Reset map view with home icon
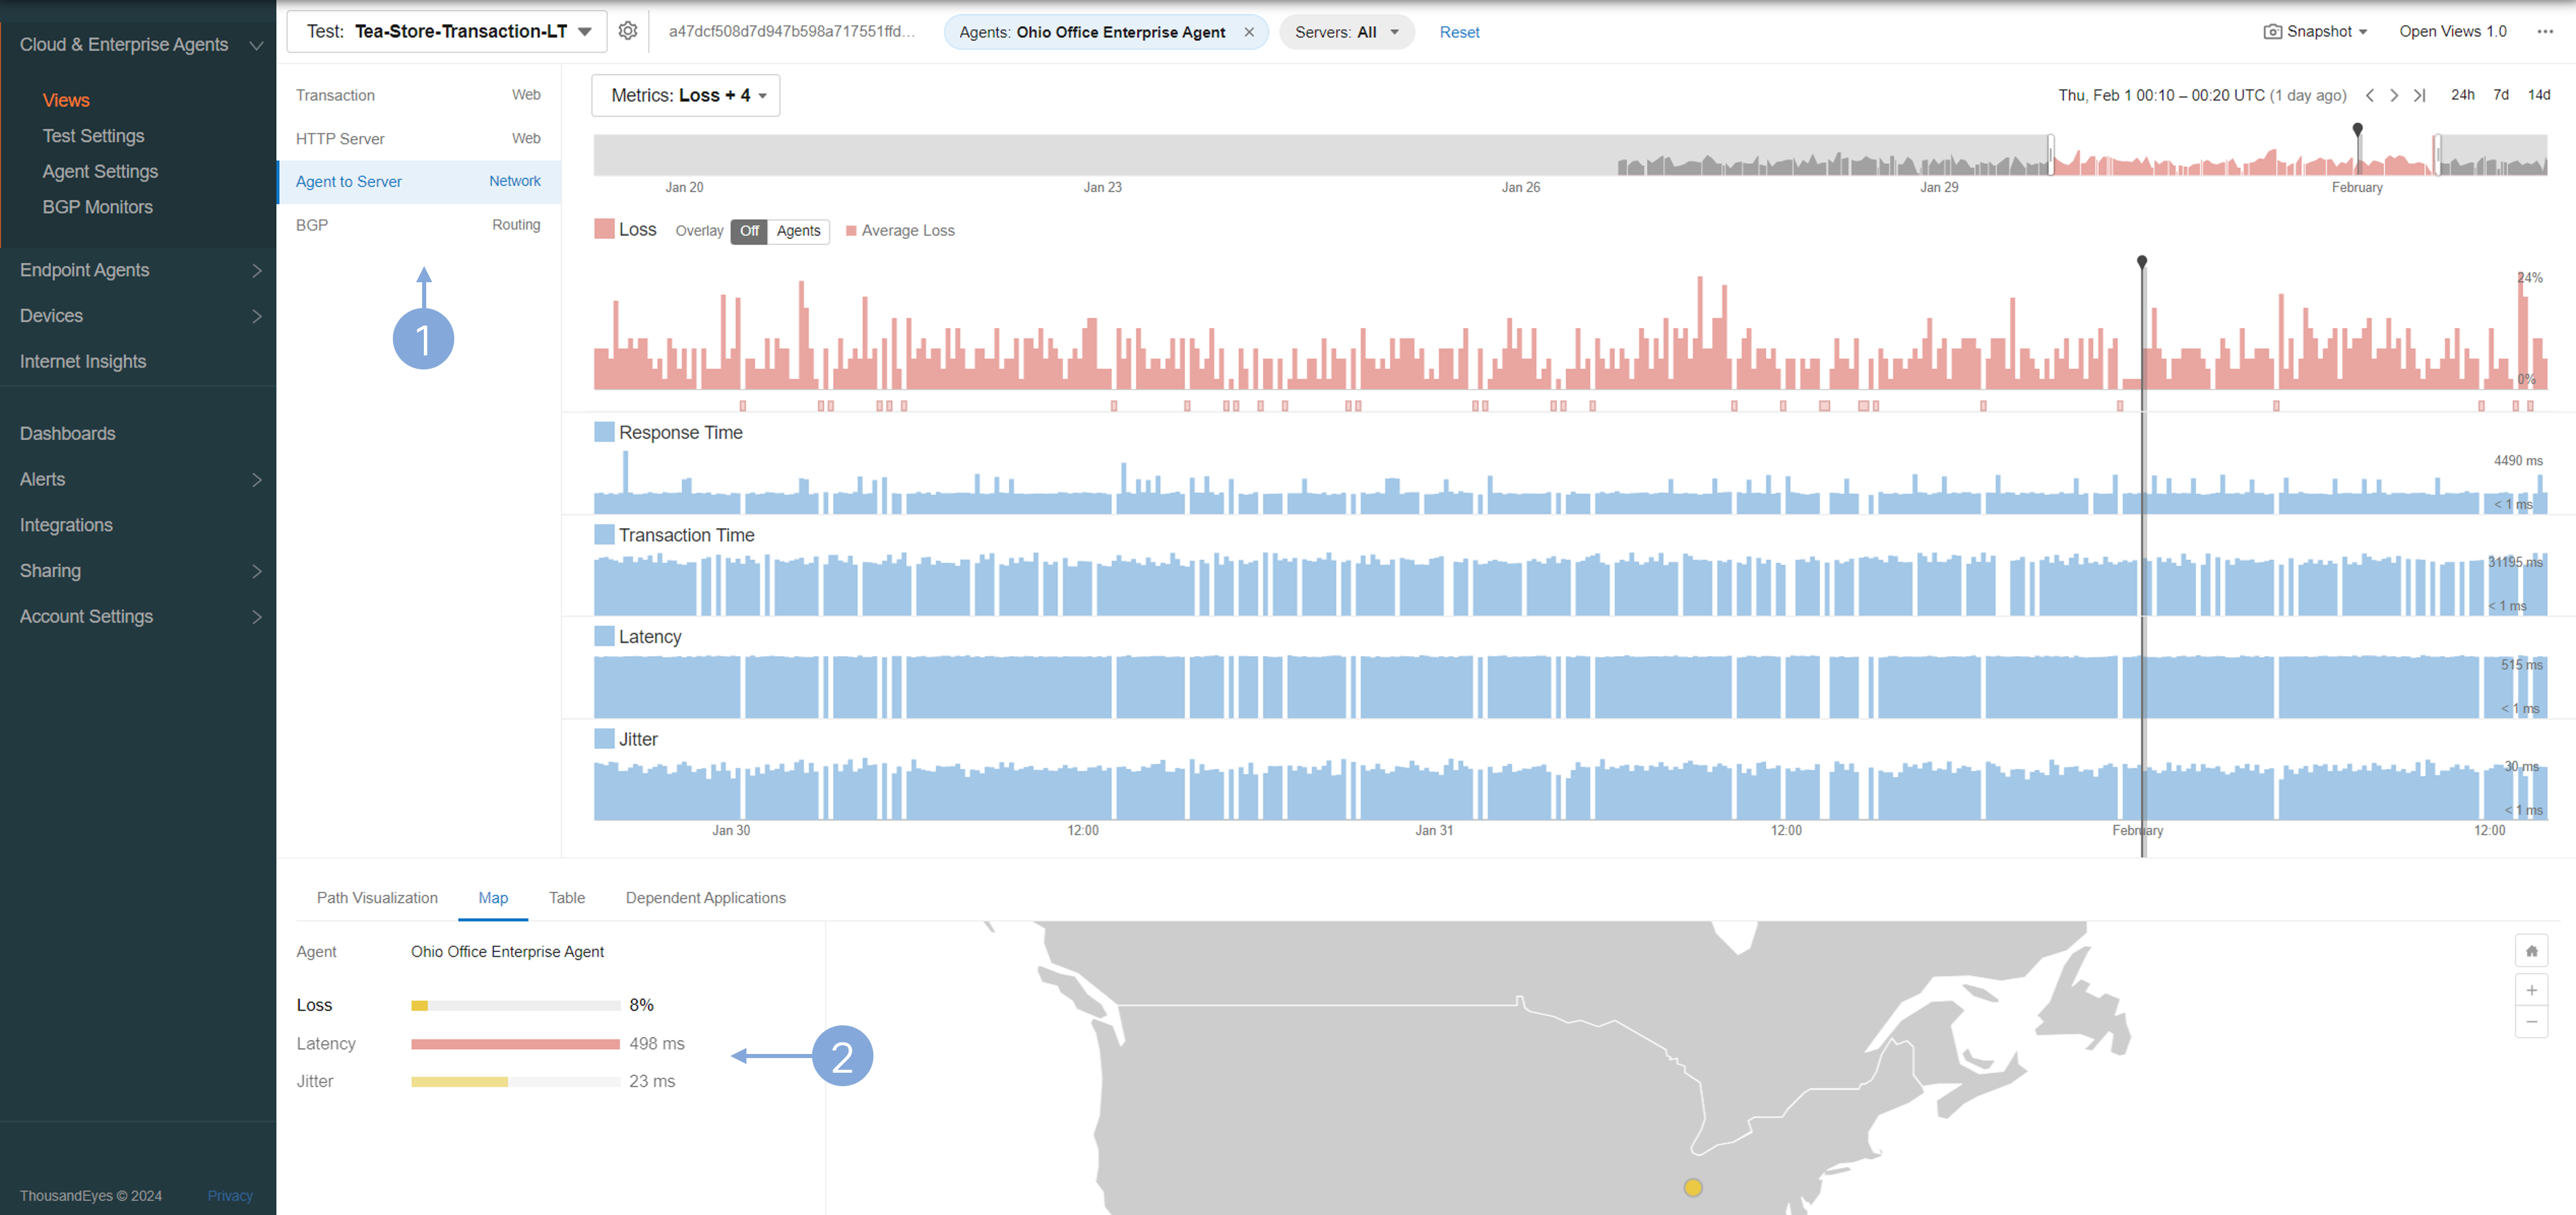 pos(2531,951)
